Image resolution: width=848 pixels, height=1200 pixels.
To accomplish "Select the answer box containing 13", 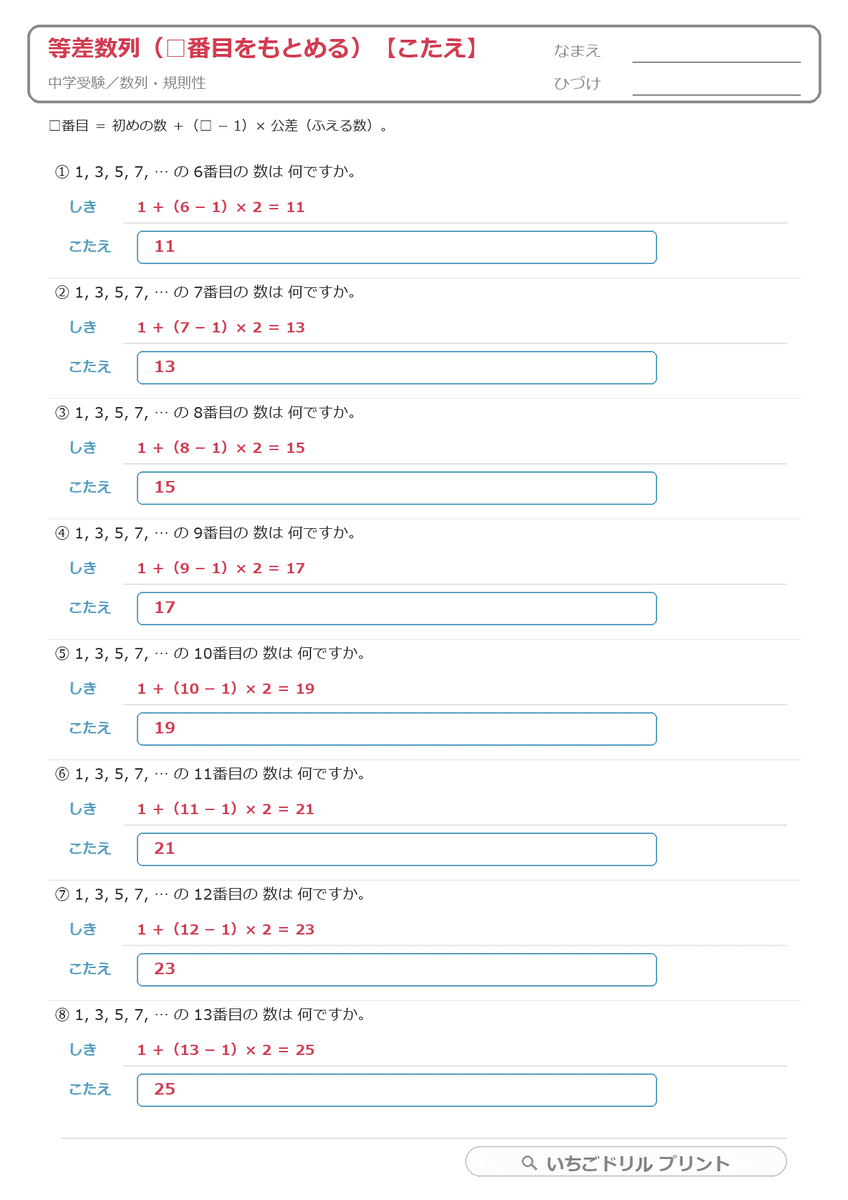I will tap(397, 367).
